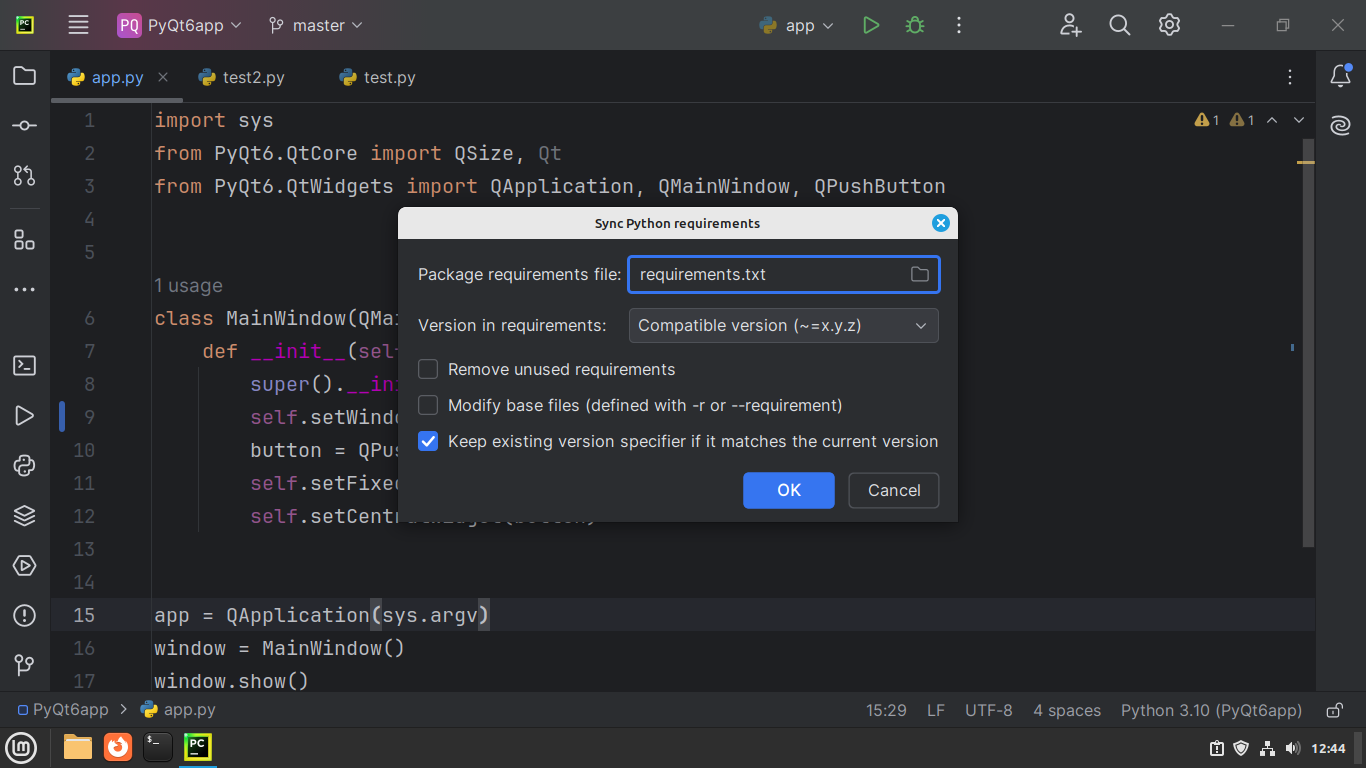Debug the app configuration

point(914,26)
